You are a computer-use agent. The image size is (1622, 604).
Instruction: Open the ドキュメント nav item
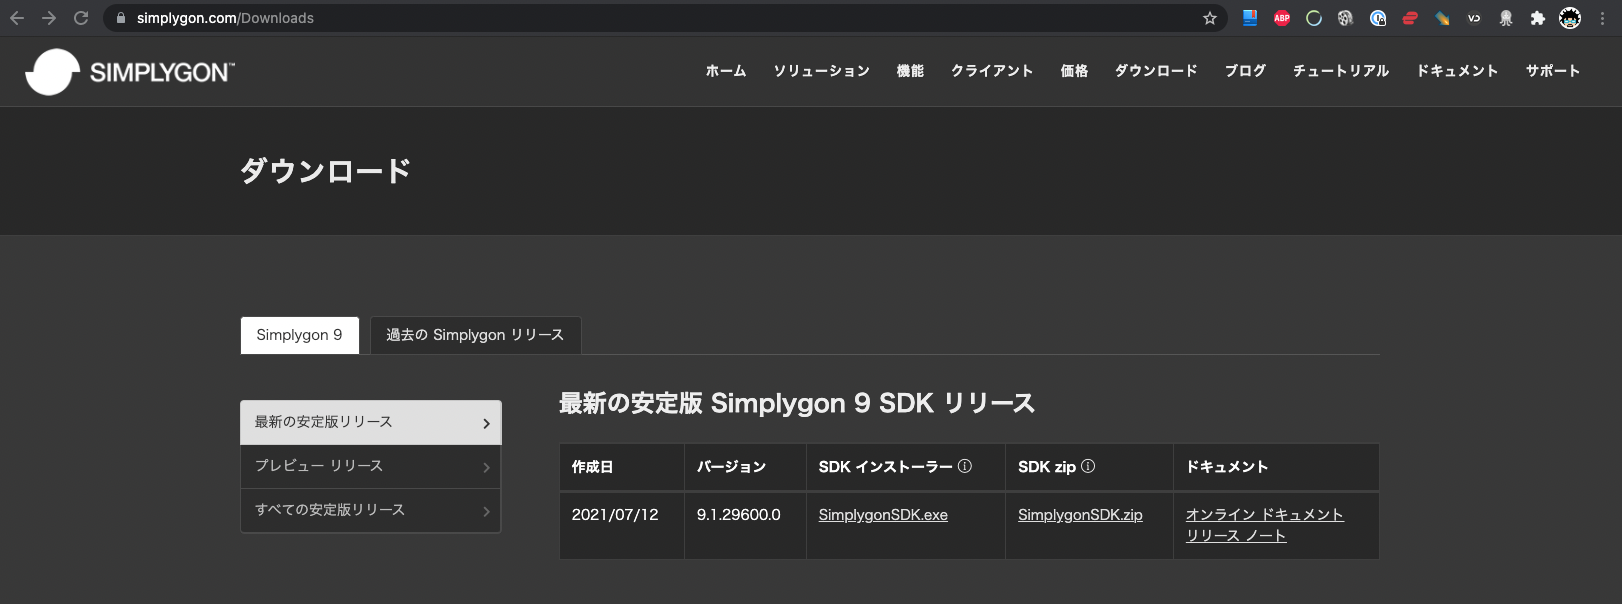click(x=1457, y=71)
